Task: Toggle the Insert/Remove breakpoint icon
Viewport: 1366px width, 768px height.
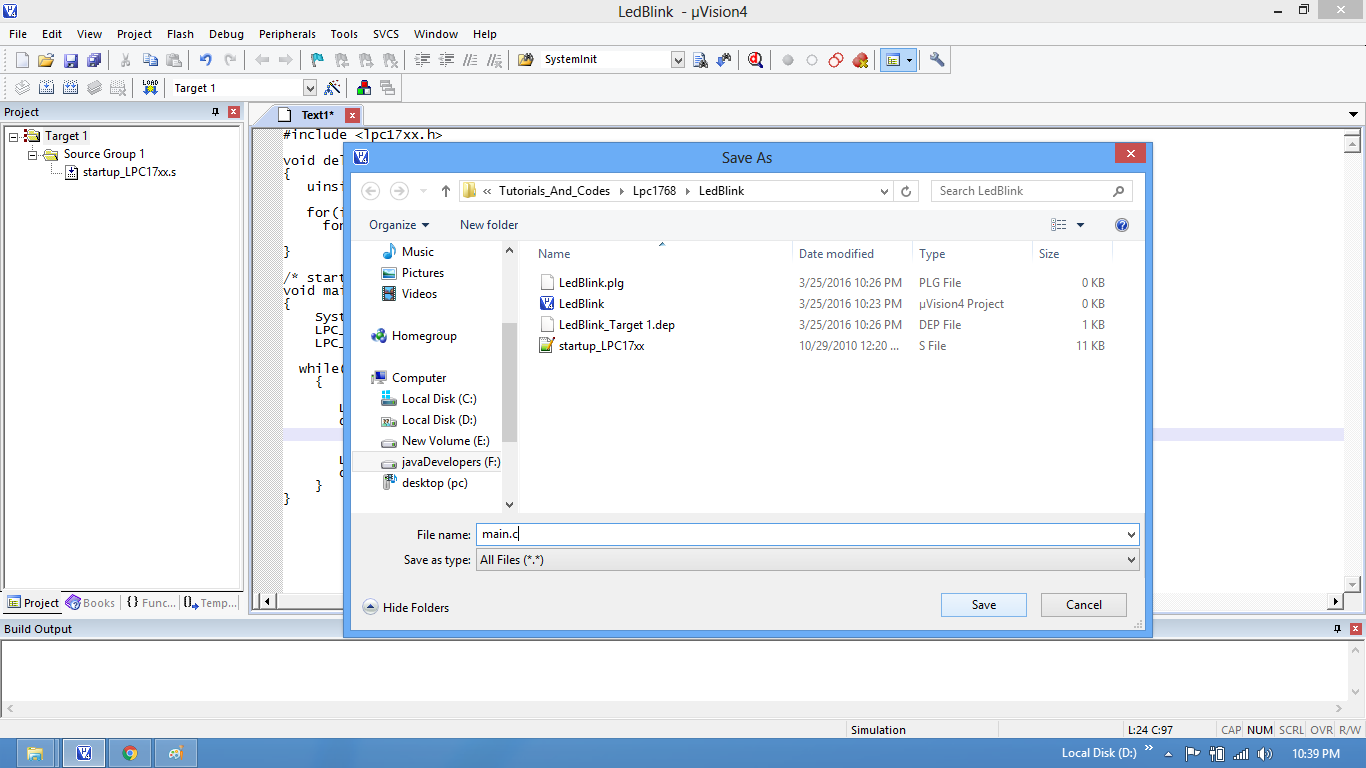Action: 788,60
